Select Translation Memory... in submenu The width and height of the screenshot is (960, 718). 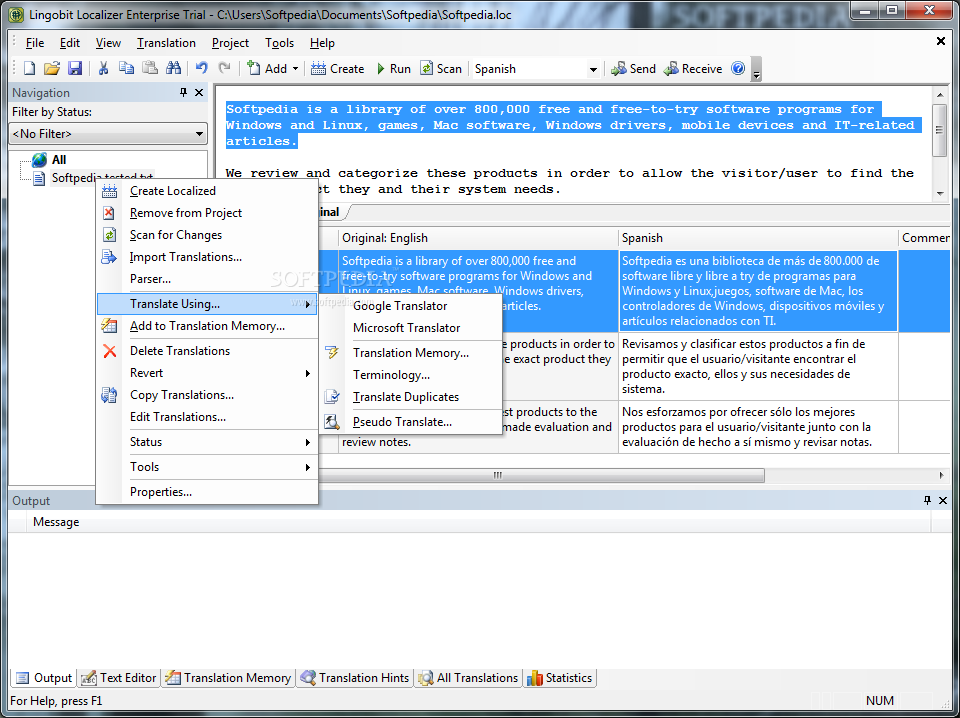click(410, 353)
